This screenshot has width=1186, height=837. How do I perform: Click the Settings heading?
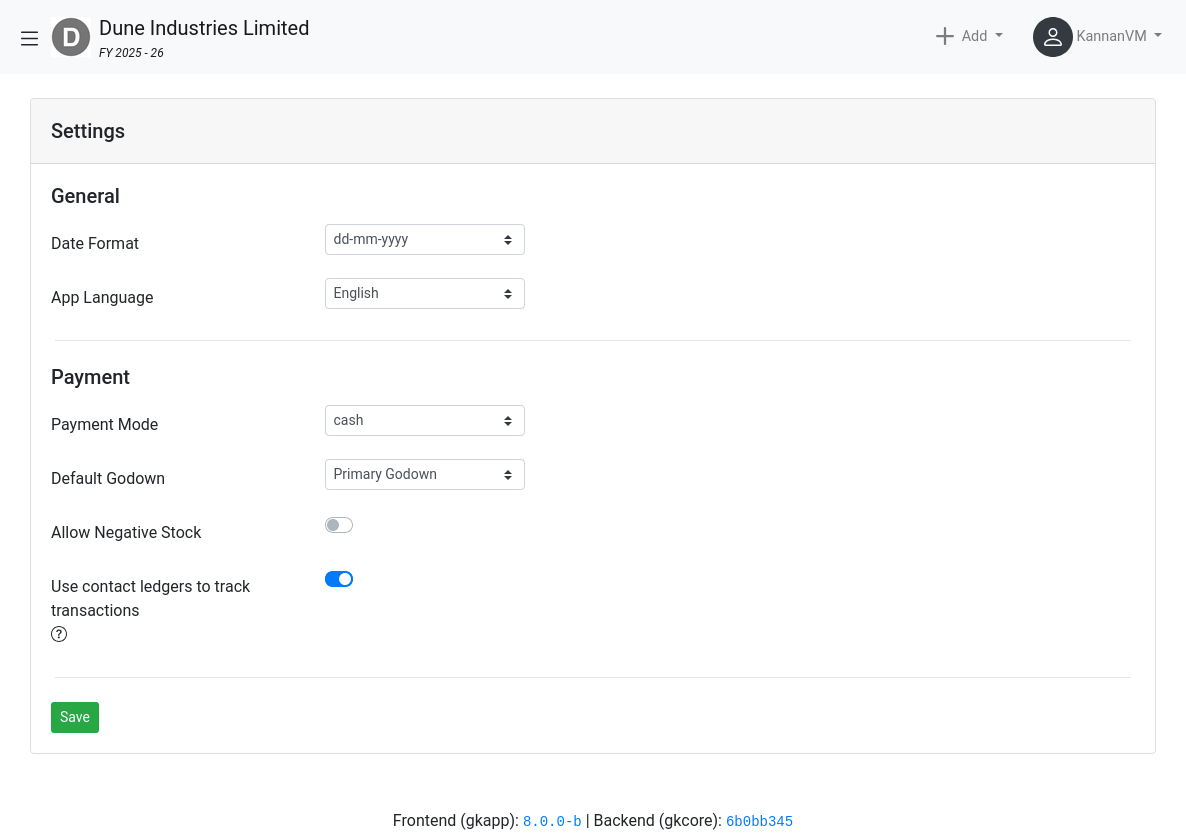(88, 131)
